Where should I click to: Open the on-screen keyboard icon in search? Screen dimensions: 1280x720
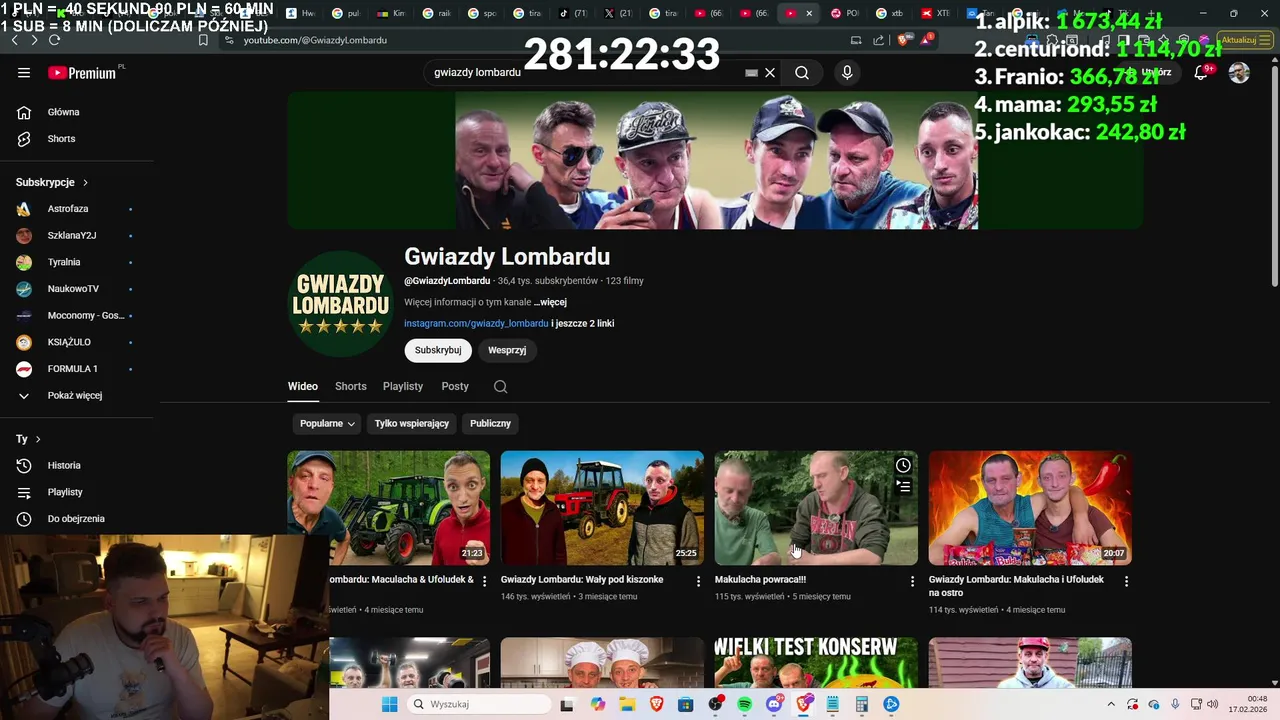click(x=751, y=73)
